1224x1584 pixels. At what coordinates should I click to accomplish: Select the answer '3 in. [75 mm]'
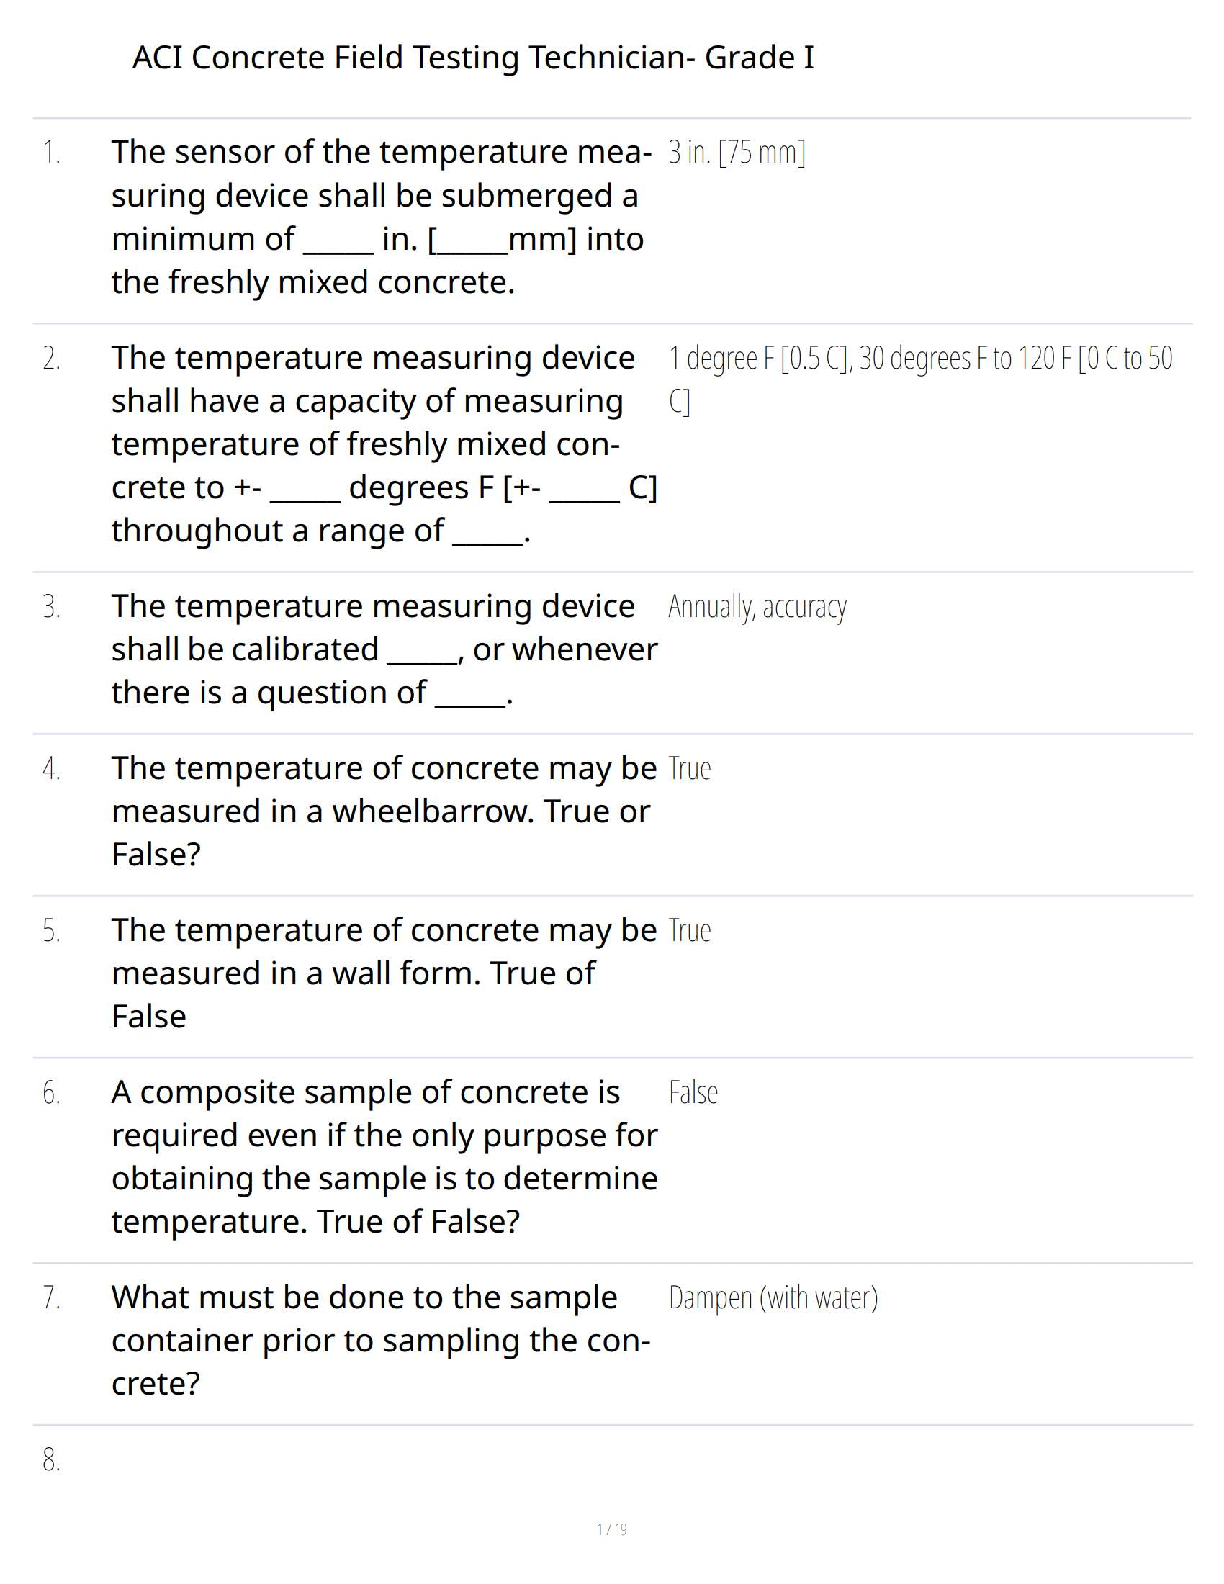[737, 153]
